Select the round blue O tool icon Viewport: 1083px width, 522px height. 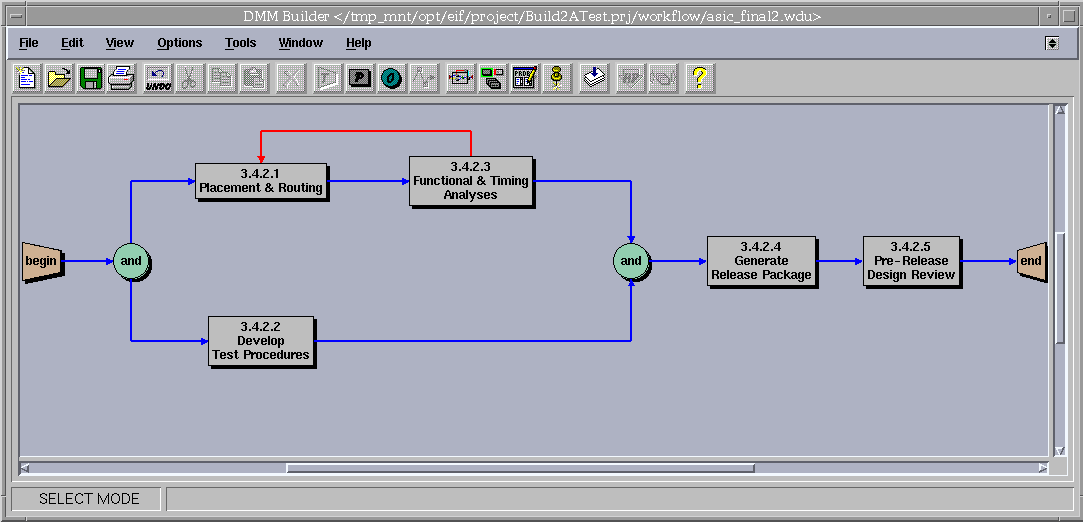[391, 78]
